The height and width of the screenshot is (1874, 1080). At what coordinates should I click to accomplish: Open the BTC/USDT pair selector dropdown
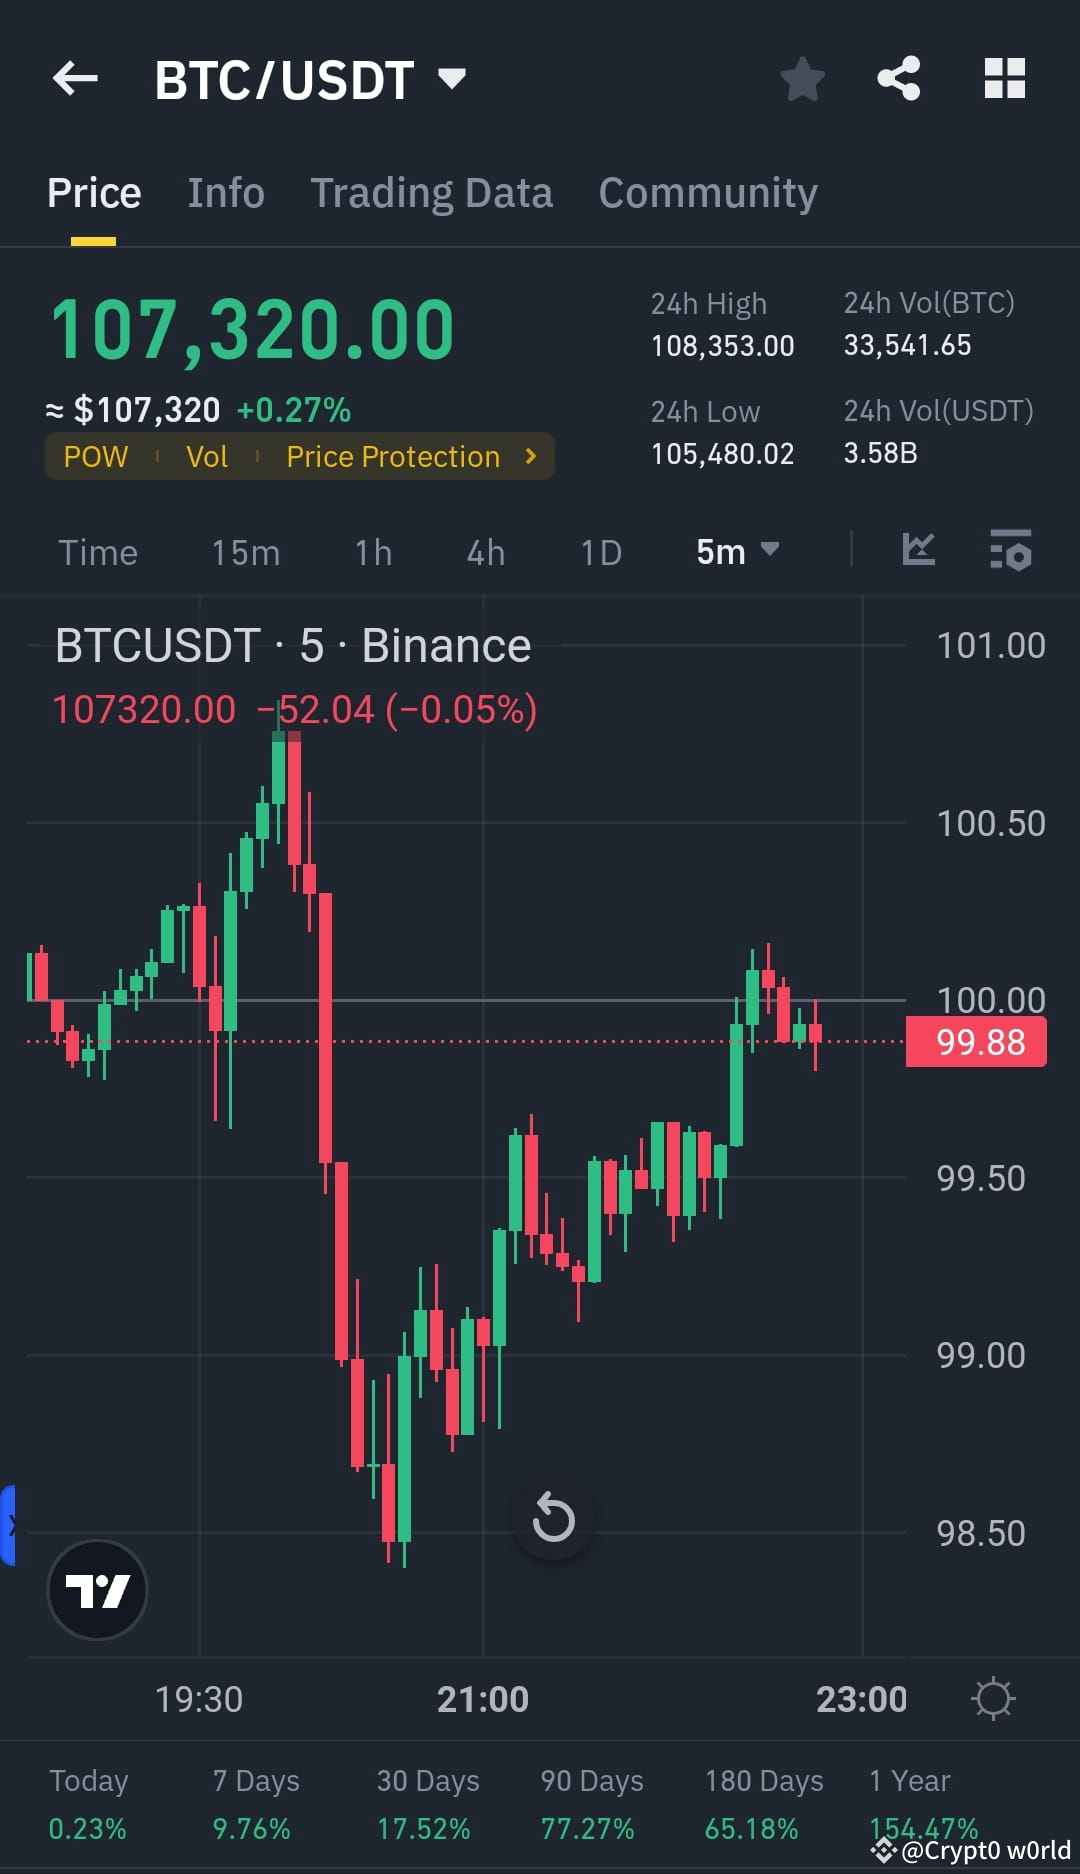coord(451,79)
